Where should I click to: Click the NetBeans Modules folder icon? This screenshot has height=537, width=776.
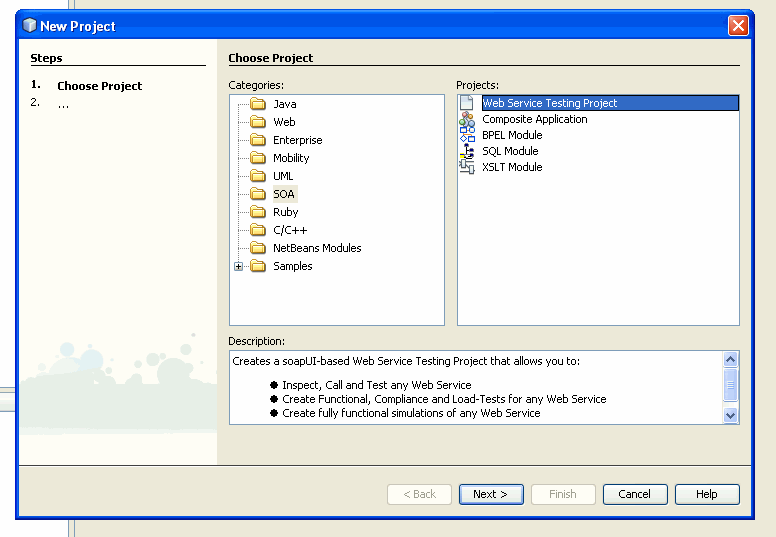(x=258, y=248)
